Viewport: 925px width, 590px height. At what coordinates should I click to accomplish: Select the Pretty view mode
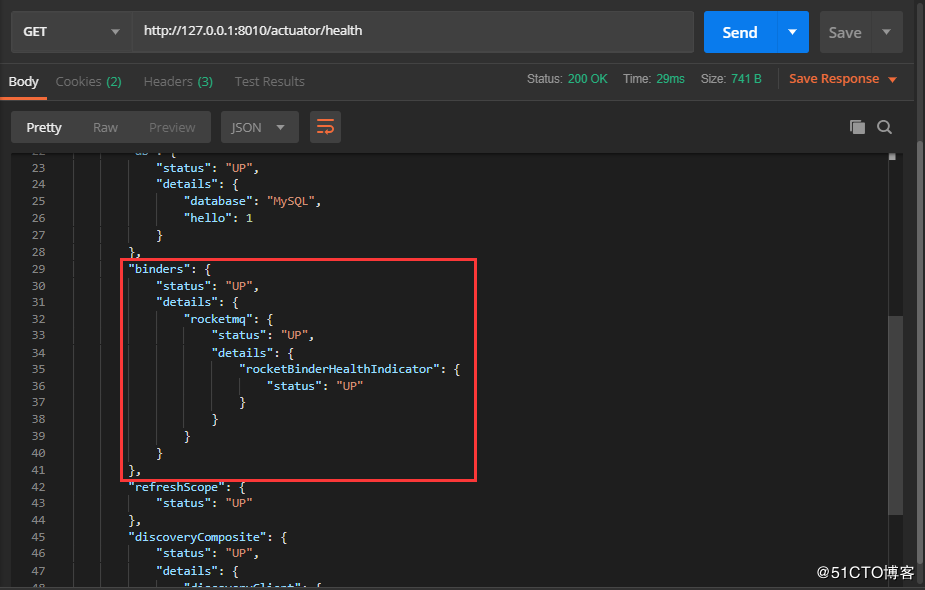44,127
